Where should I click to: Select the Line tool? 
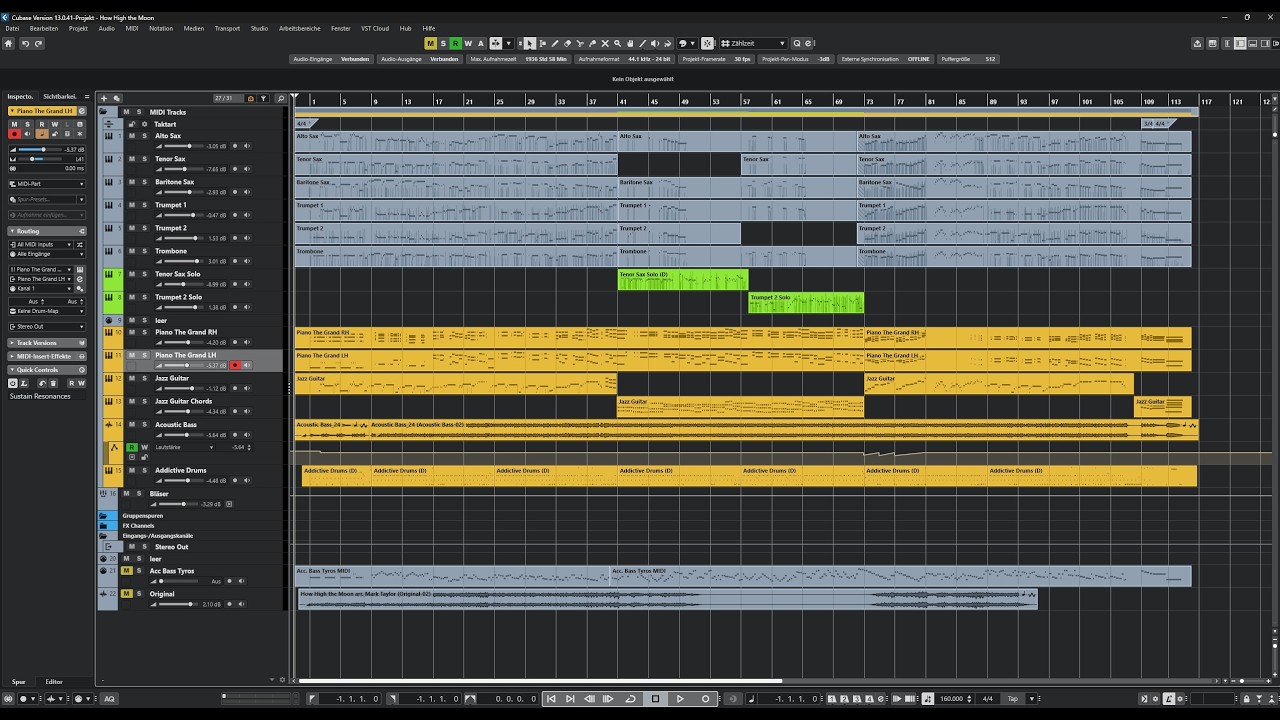(x=642, y=43)
